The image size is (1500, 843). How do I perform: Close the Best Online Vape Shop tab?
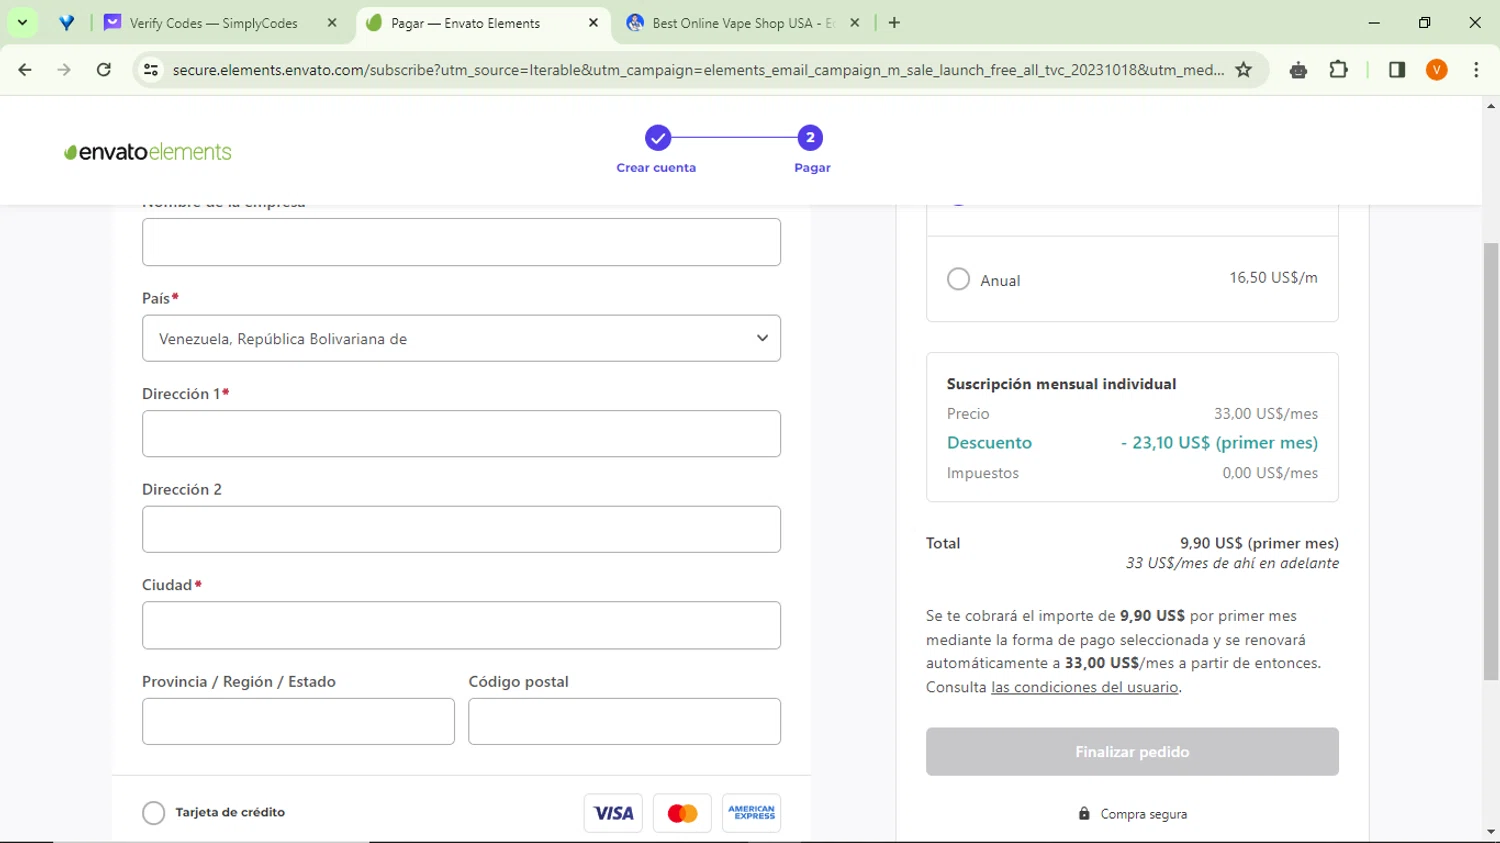(x=855, y=22)
